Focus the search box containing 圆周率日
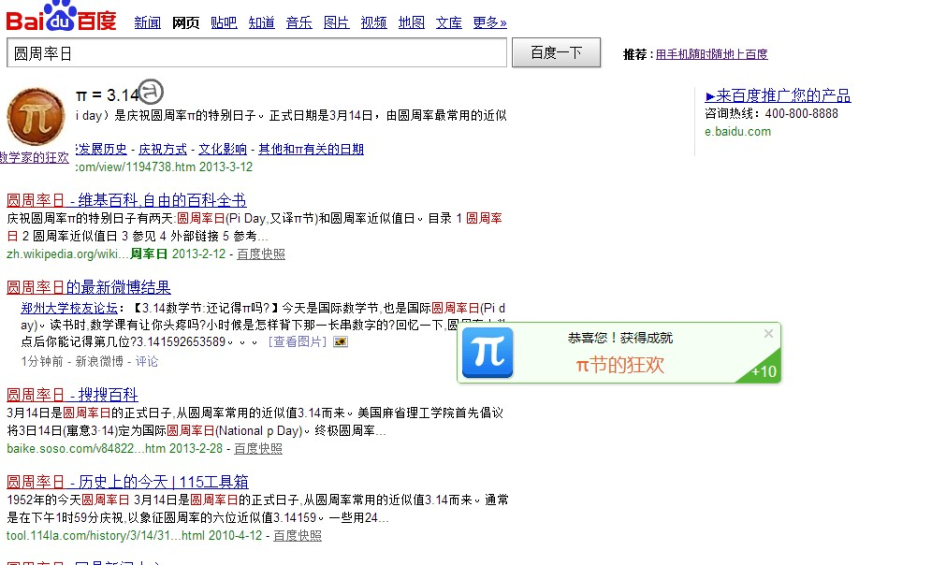The height and width of the screenshot is (565, 946). pyautogui.click(x=257, y=53)
